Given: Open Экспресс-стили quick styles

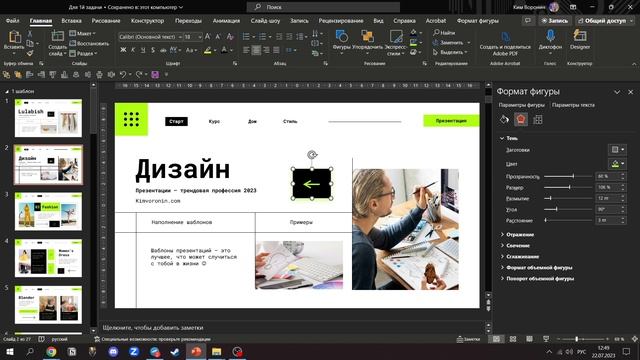Looking at the screenshot, I should click(x=395, y=42).
